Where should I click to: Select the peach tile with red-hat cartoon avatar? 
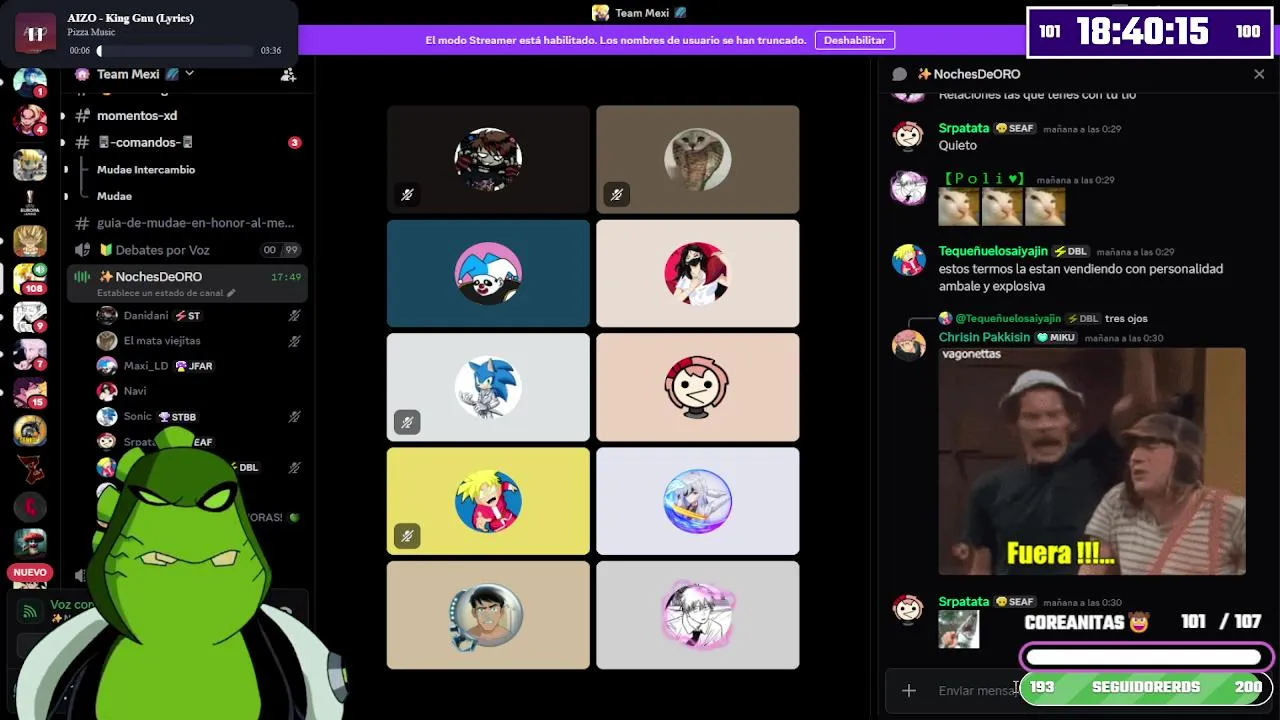(698, 387)
